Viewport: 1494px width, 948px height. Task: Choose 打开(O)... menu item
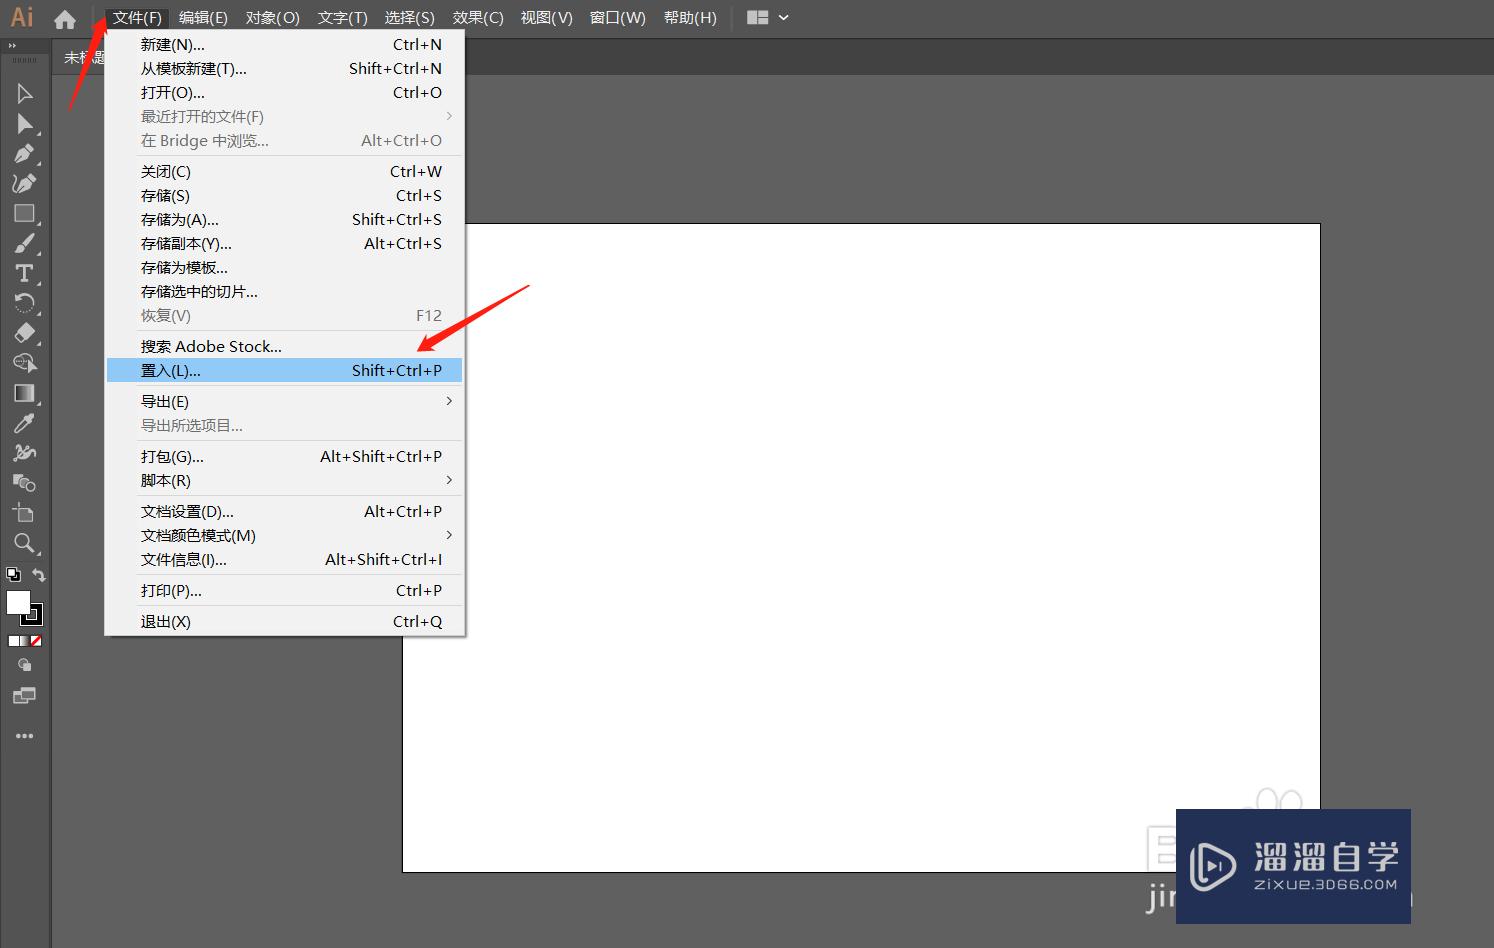[284, 92]
